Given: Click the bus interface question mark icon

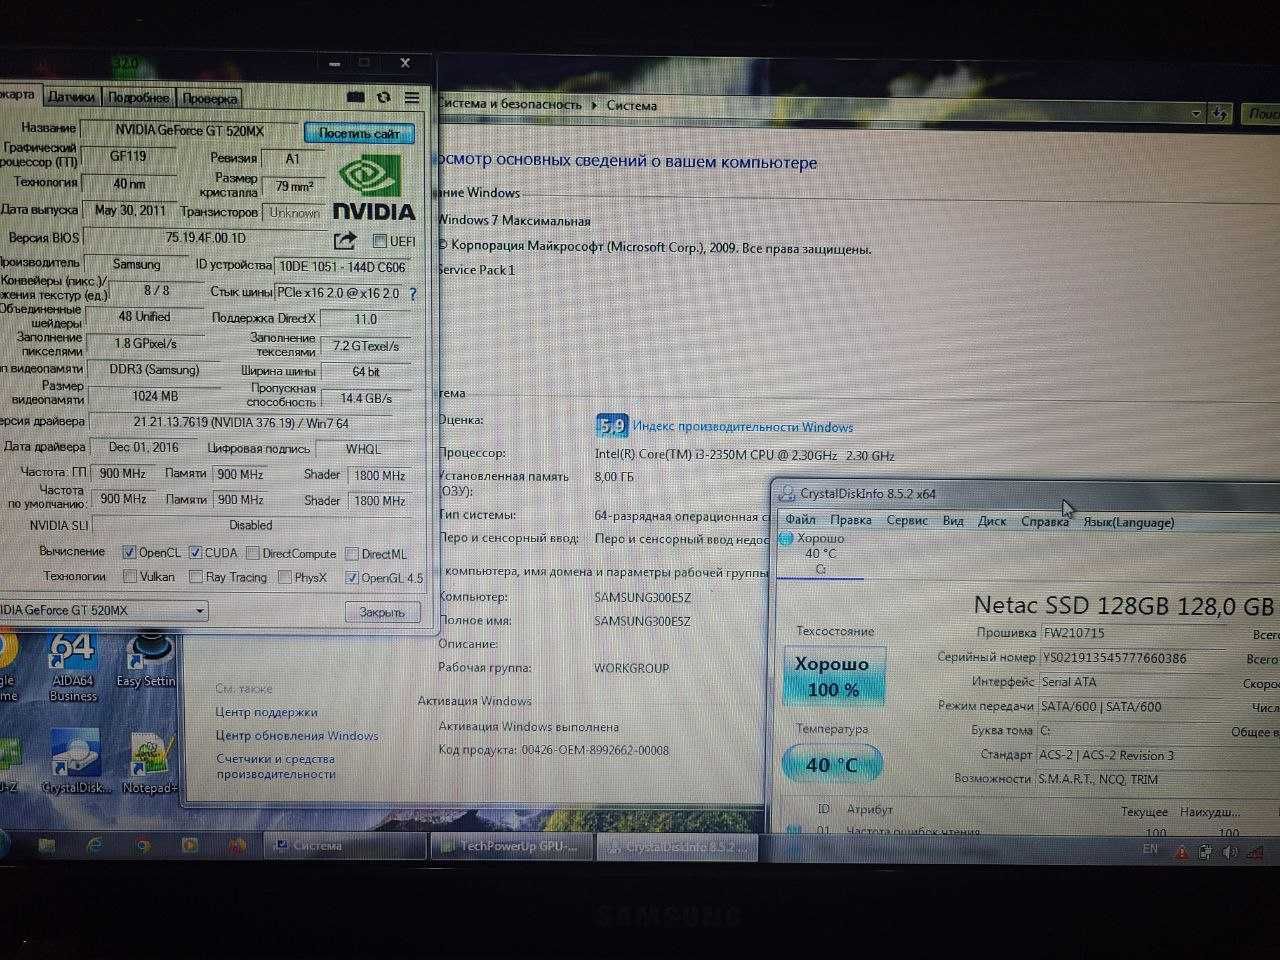Looking at the screenshot, I should (412, 294).
